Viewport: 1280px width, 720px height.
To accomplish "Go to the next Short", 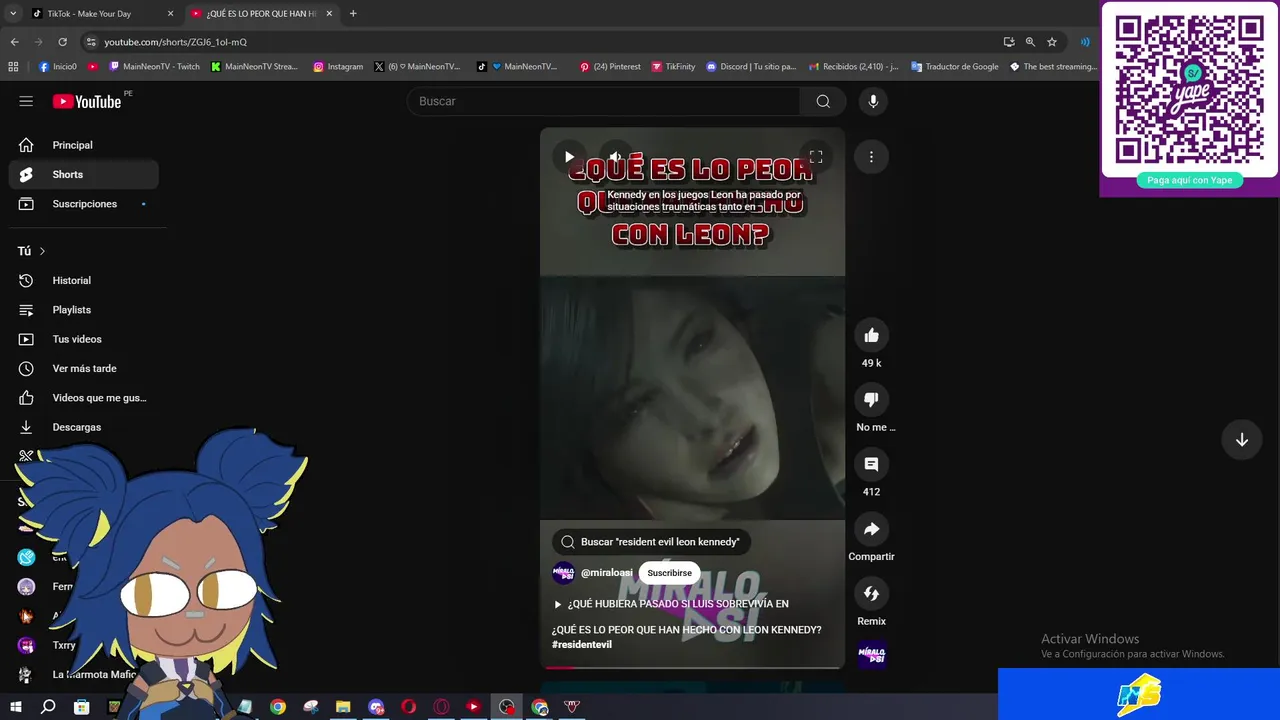I will 1241,440.
